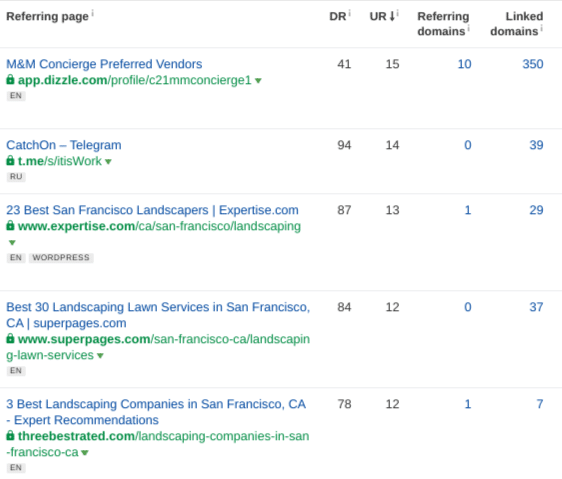Viewport: 562px width, 479px height.
Task: Expand dropdown arrow after threebestrated -francisco-ca URL
Action: [x=85, y=453]
